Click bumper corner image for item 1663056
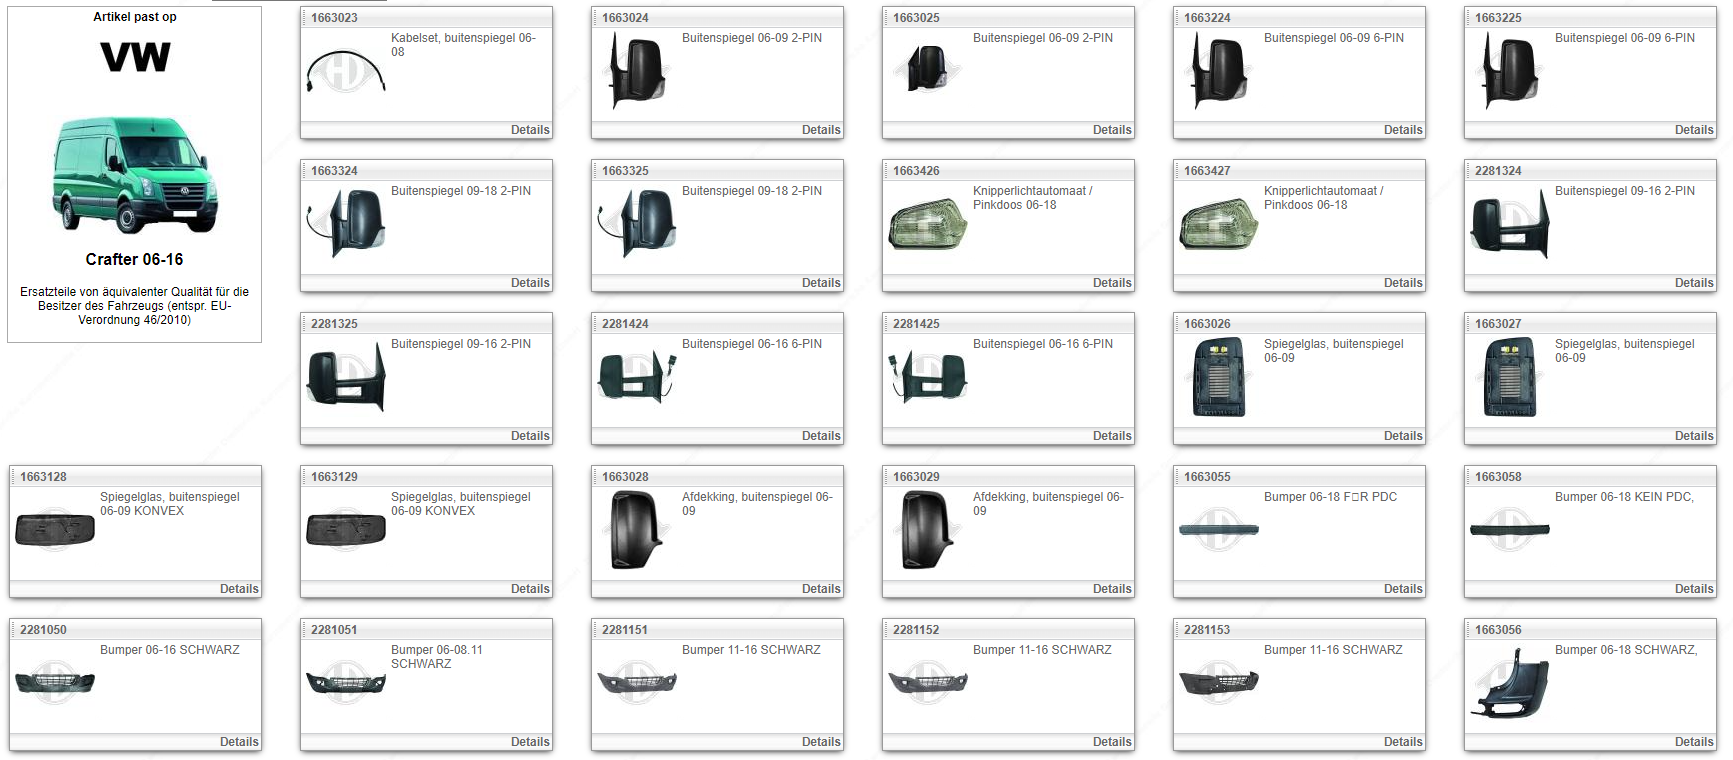 pos(1509,683)
